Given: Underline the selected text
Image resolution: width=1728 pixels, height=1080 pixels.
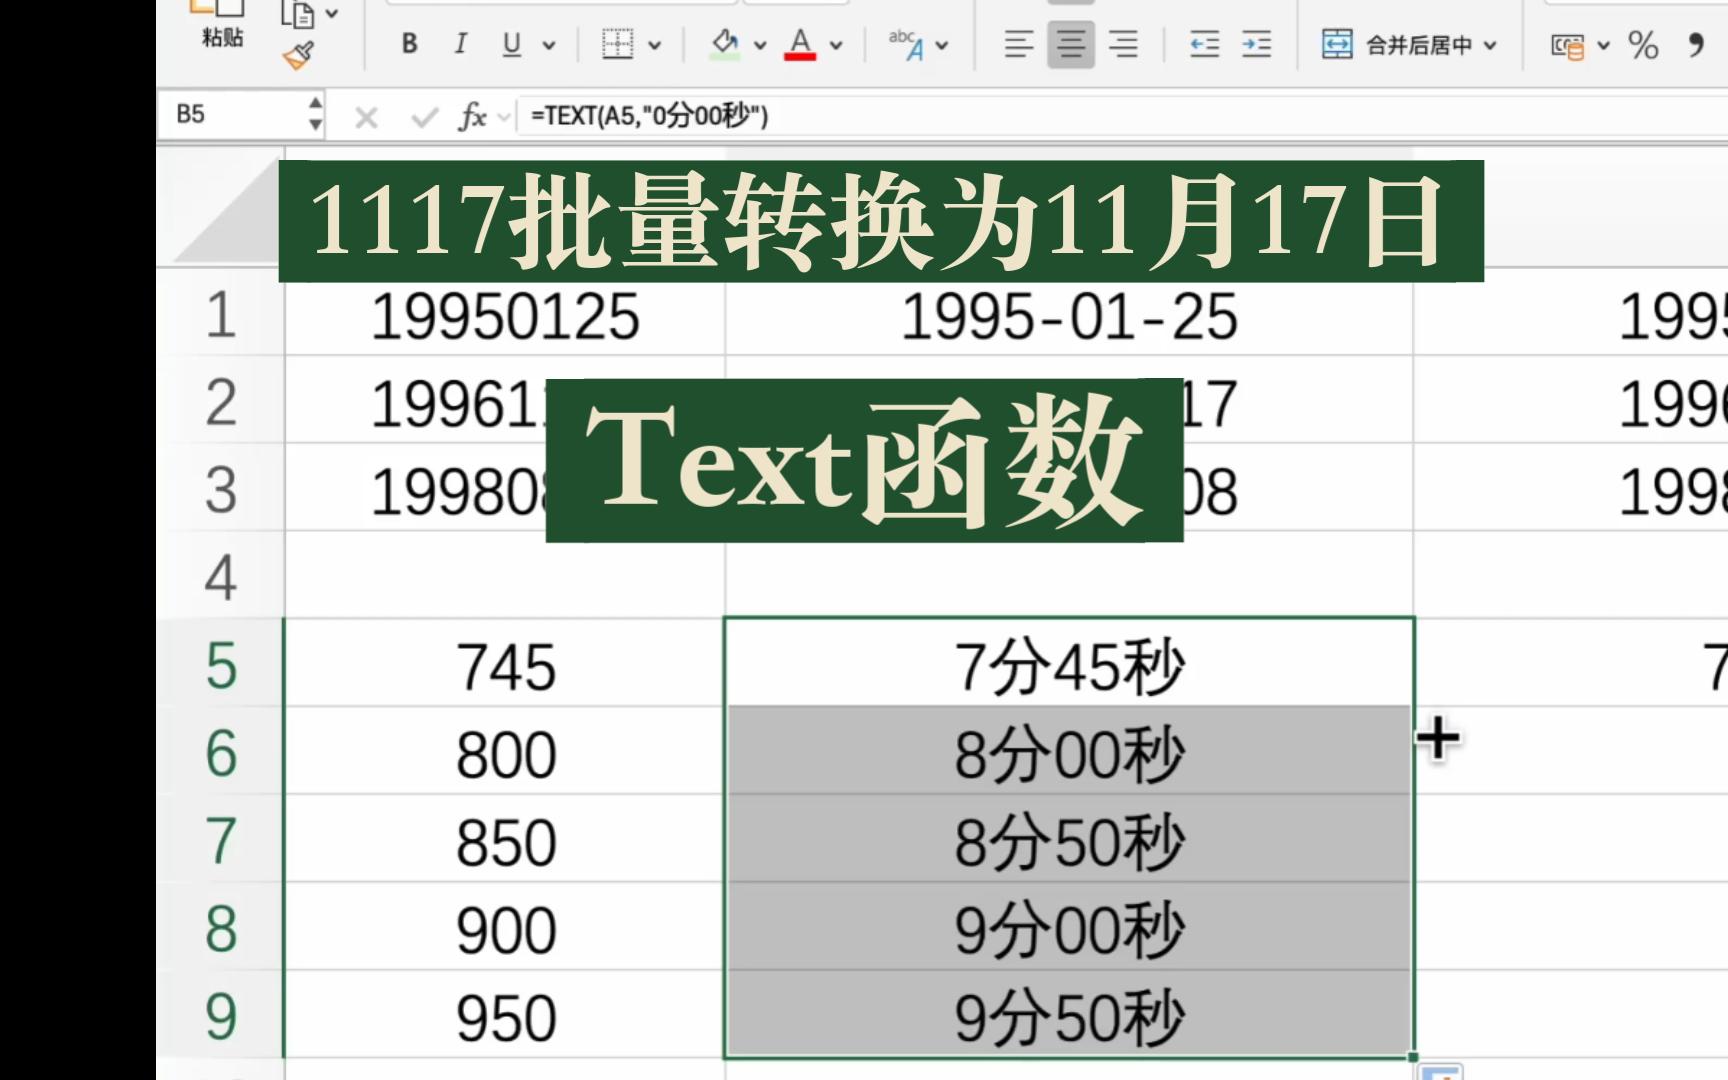Looking at the screenshot, I should (510, 44).
